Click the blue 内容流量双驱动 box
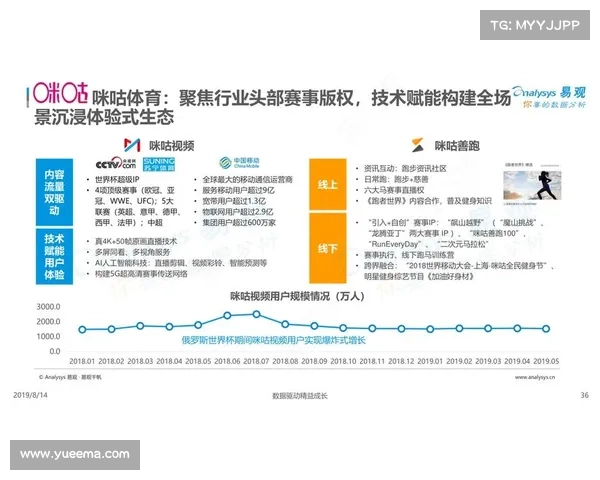 tap(54, 192)
